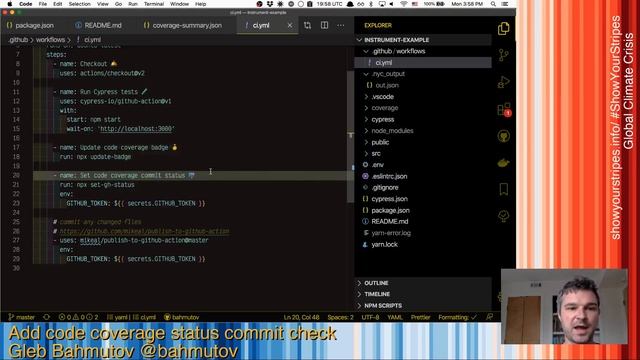This screenshot has height=360, width=640.
Task: Open the Terminal menu
Action: (154, 4)
